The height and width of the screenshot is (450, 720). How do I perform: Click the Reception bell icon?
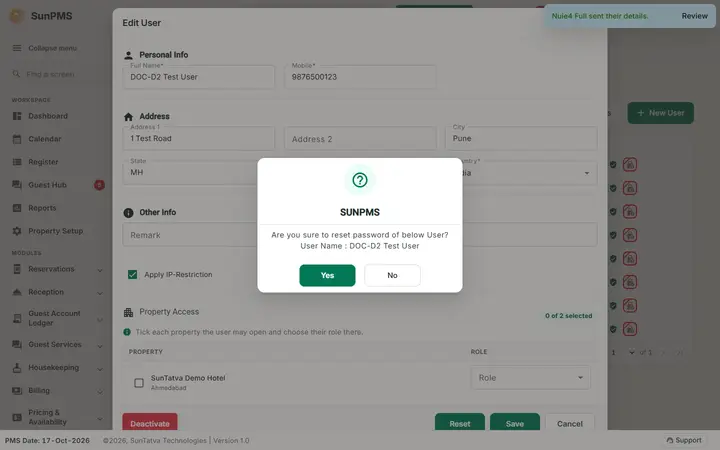point(17,292)
